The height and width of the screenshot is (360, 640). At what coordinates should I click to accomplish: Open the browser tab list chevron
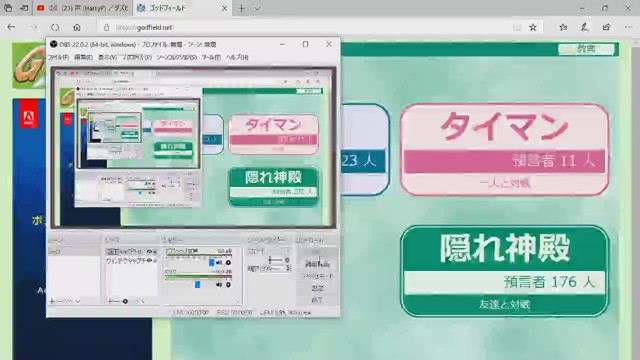coord(257,8)
